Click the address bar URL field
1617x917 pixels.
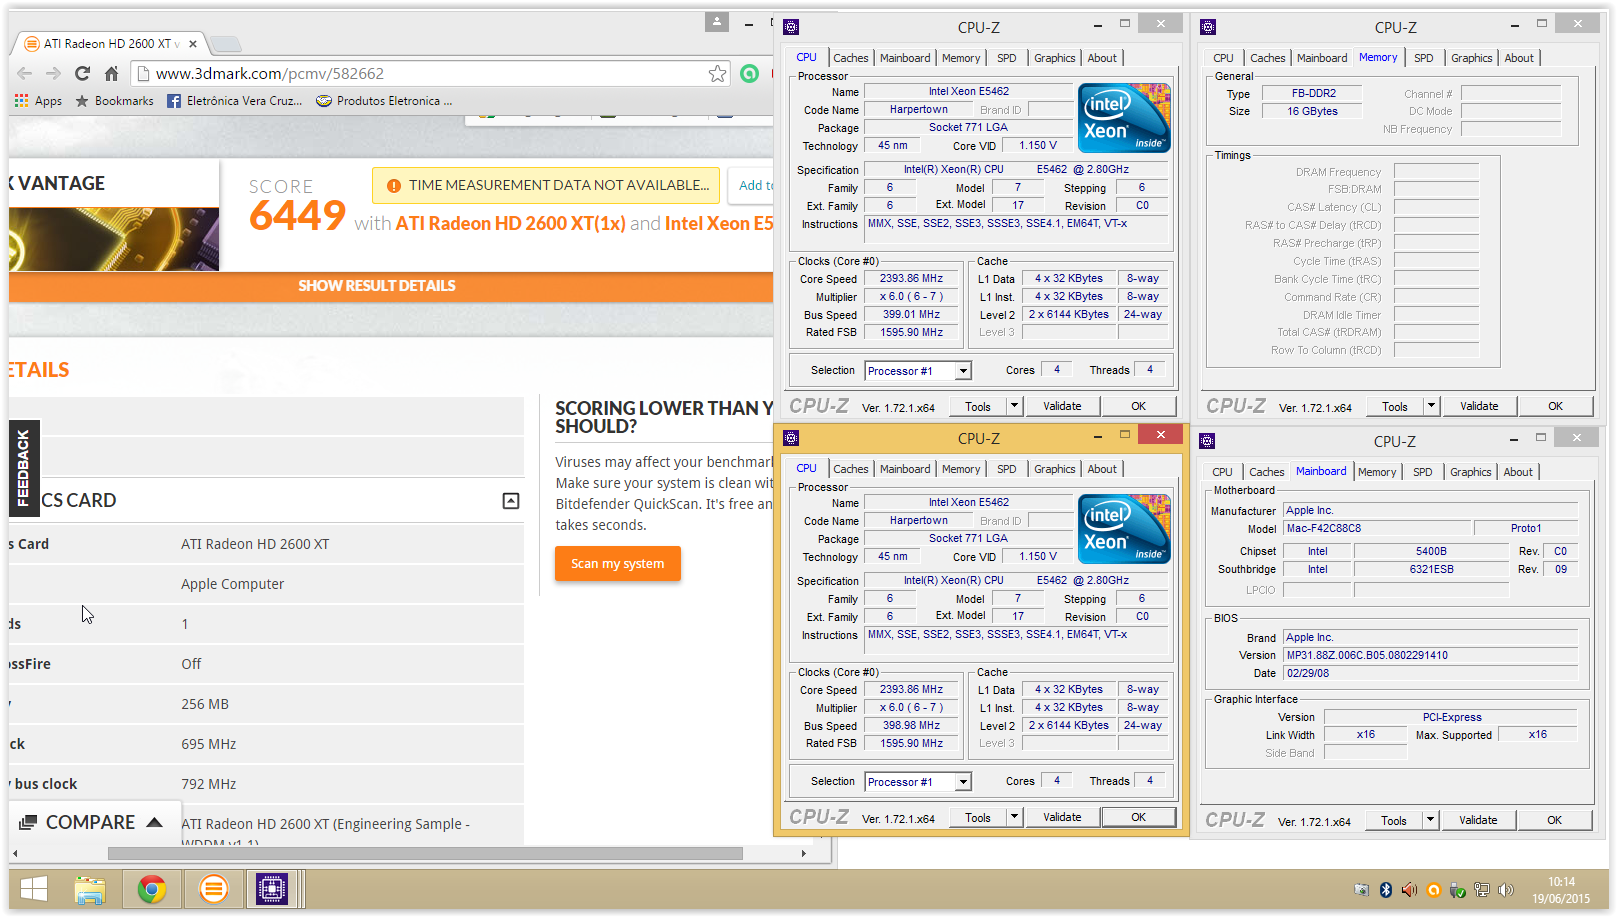[428, 73]
